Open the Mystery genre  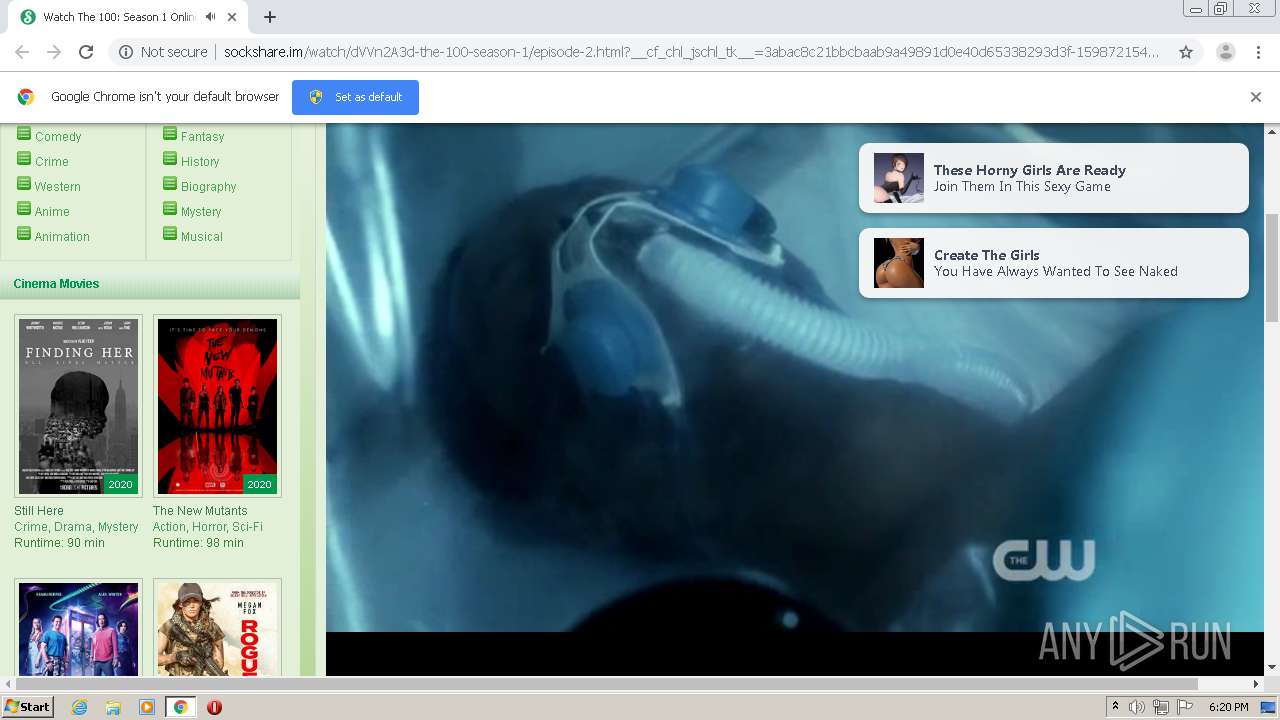[201, 212]
